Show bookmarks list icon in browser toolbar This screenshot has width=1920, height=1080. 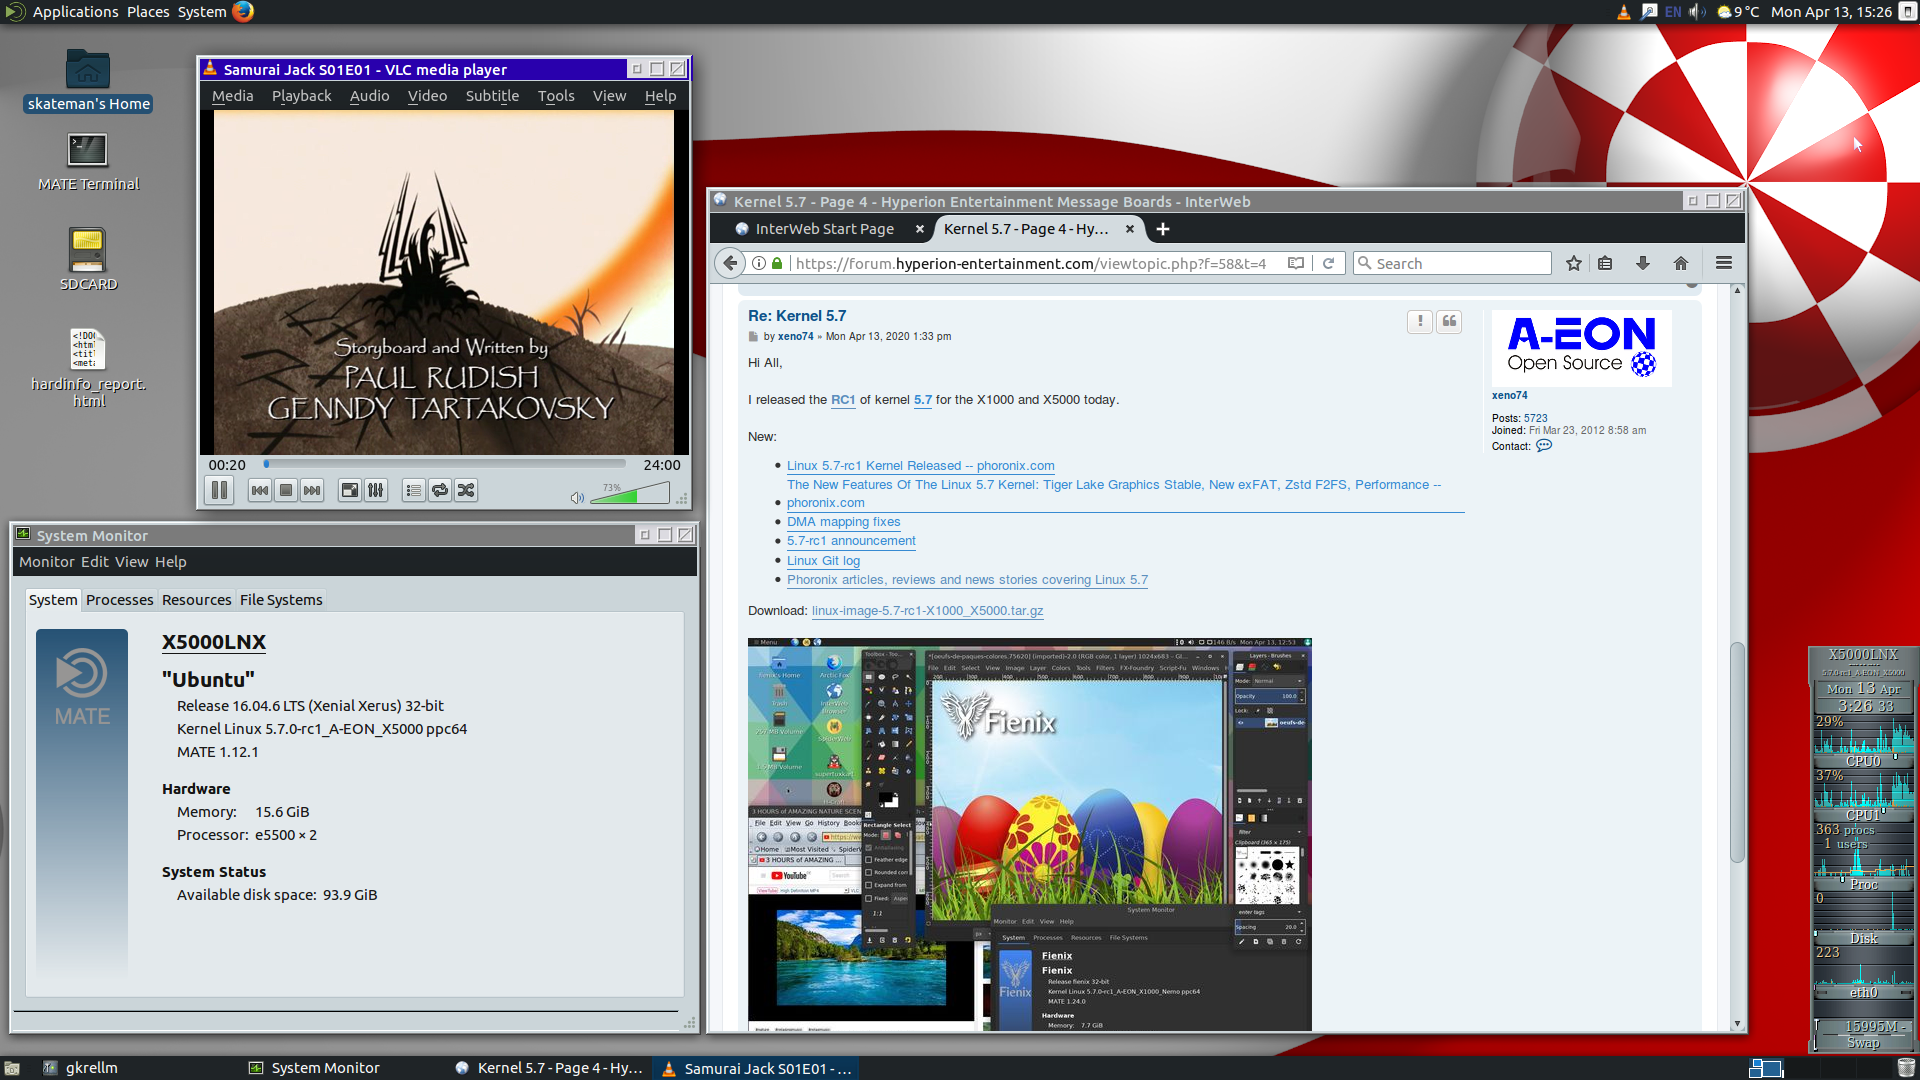(1605, 263)
